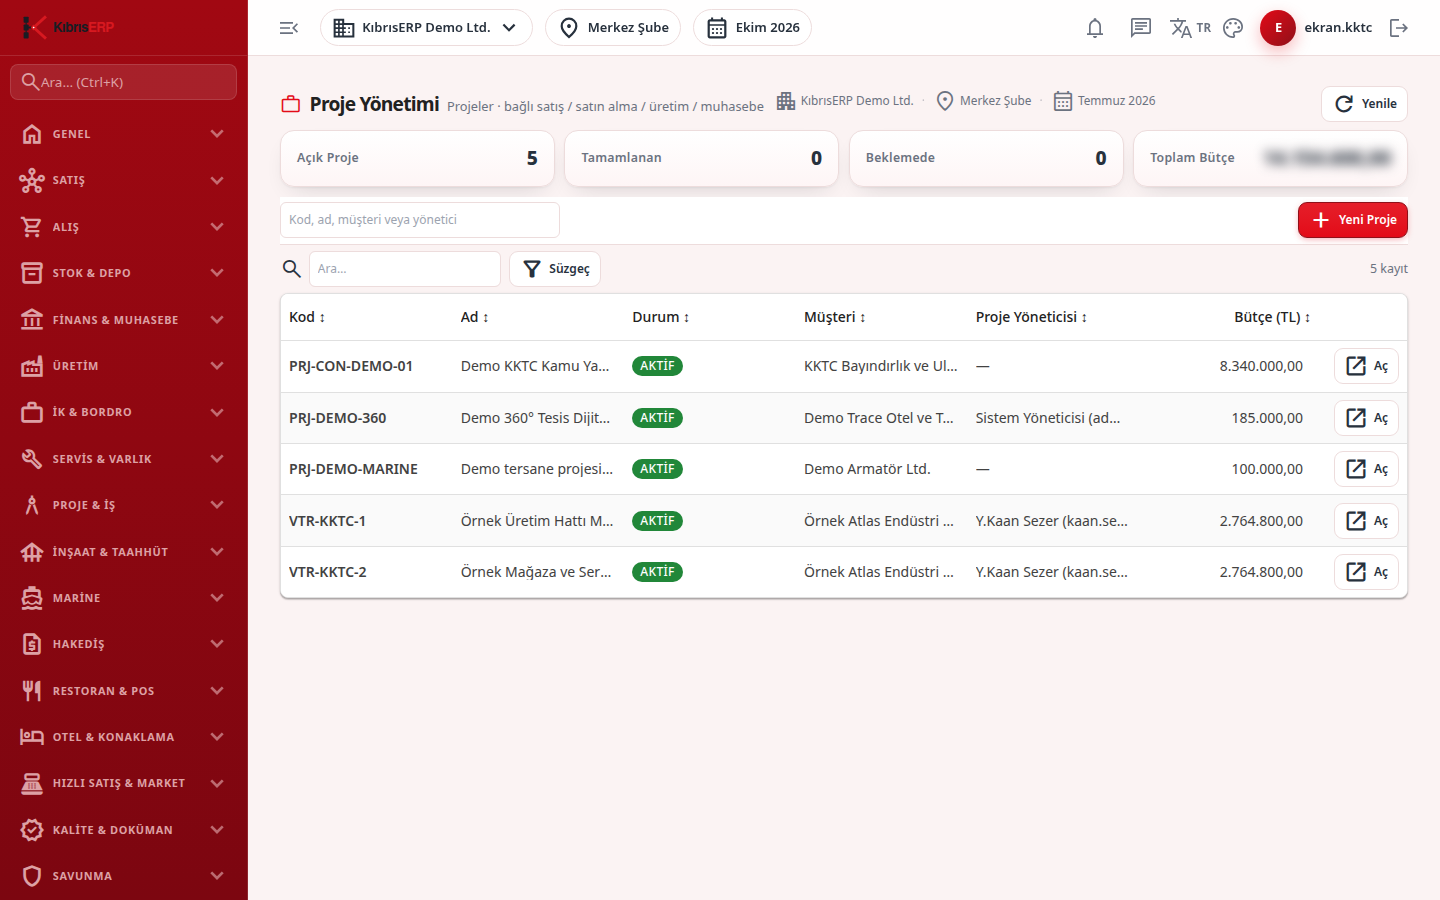Click the table search magnifier icon
Image resolution: width=1440 pixels, height=900 pixels.
point(292,269)
